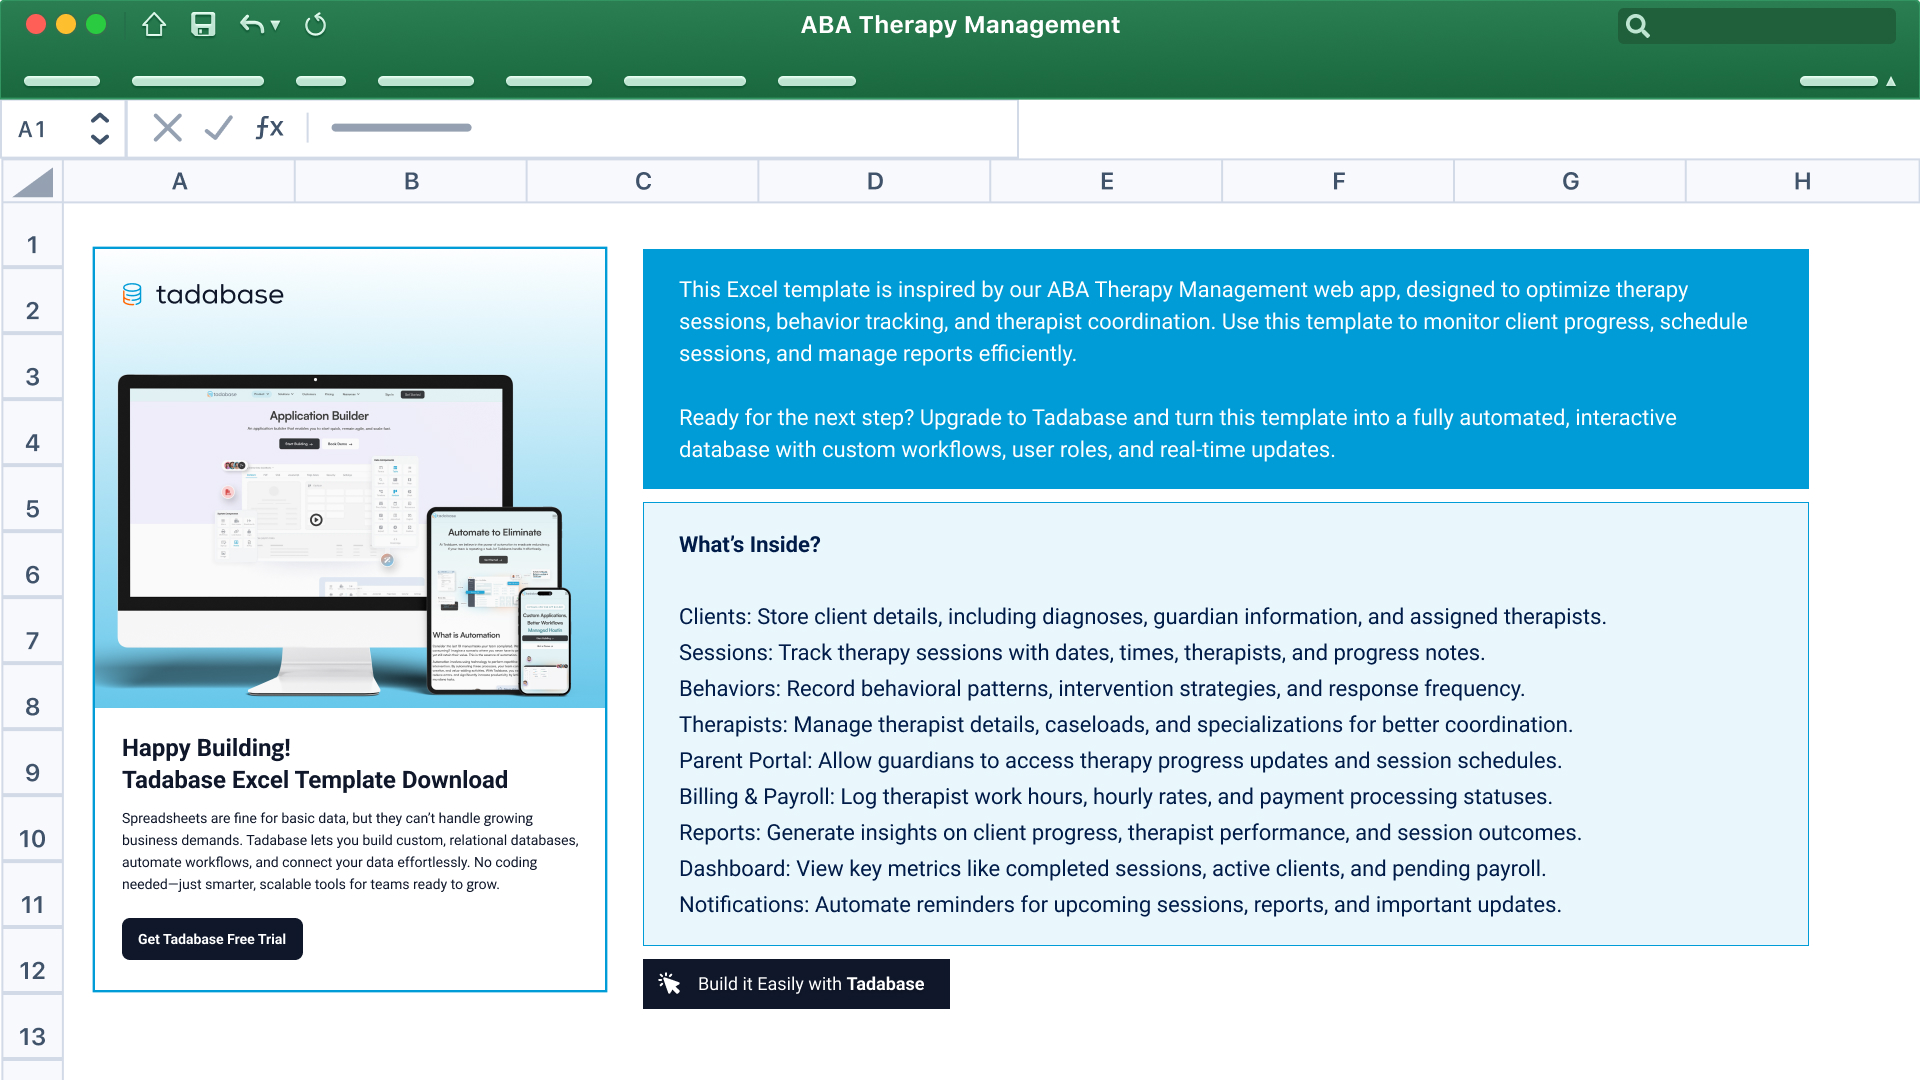Click the Reports: Generate insights line
The image size is (1920, 1080).
coord(1130,833)
